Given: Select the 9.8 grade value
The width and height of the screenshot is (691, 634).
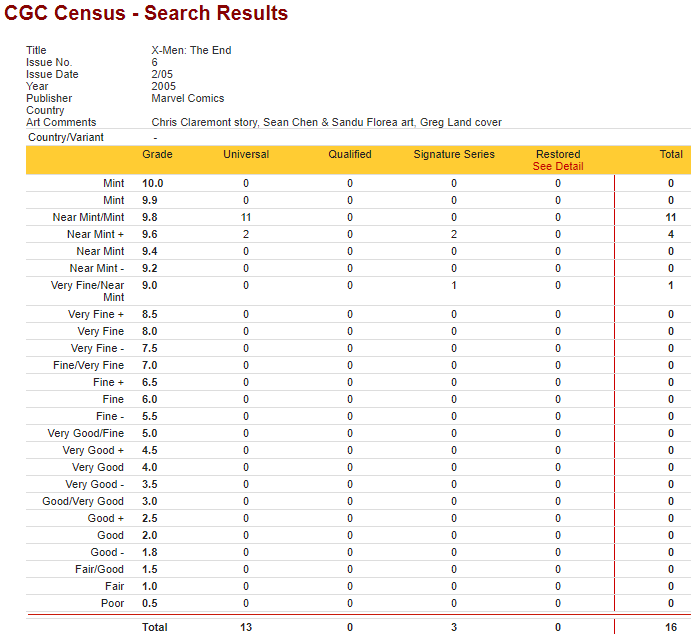Looking at the screenshot, I should coord(152,218).
